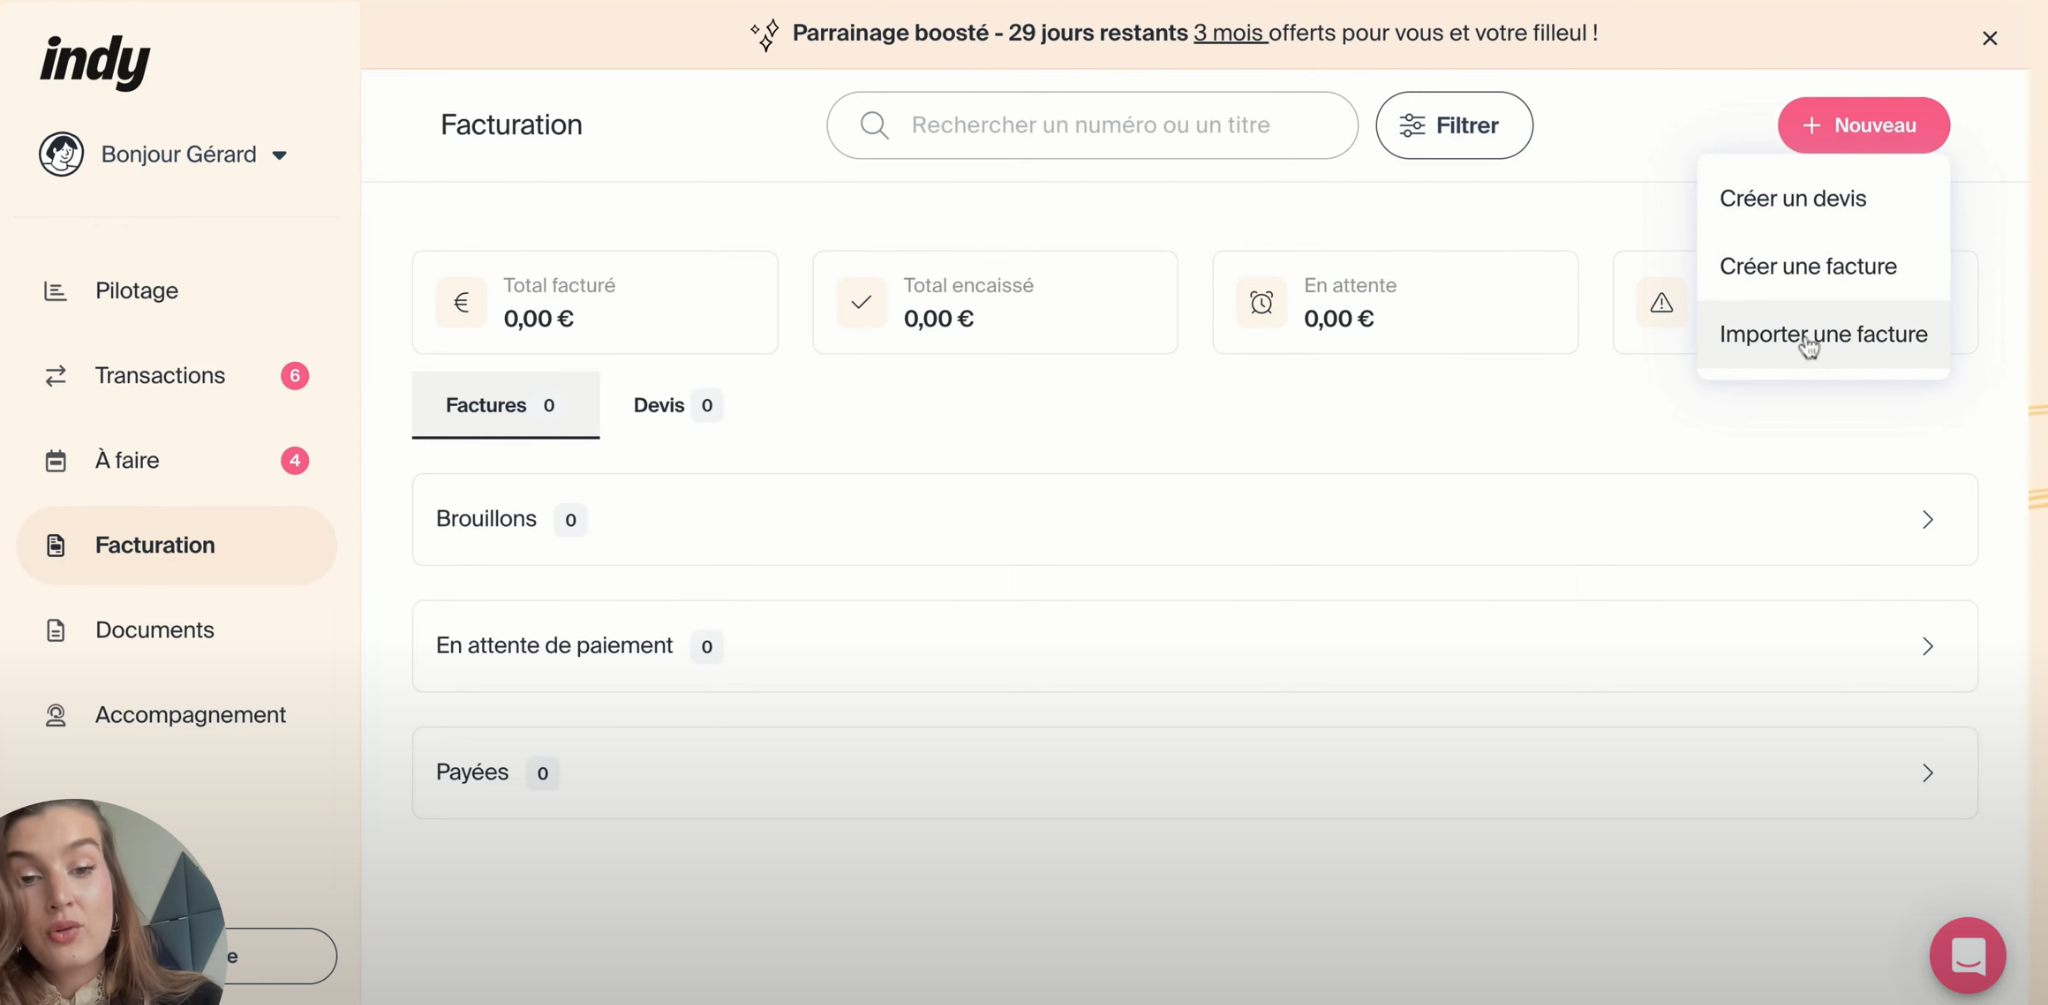
Task: Click the En attente clock icon
Action: tap(1261, 302)
